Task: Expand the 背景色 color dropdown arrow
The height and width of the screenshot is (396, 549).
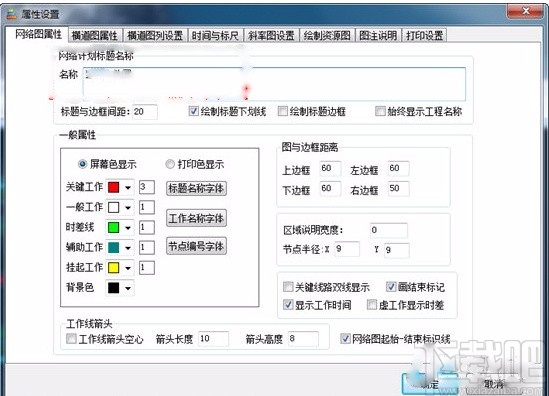Action: point(128,288)
